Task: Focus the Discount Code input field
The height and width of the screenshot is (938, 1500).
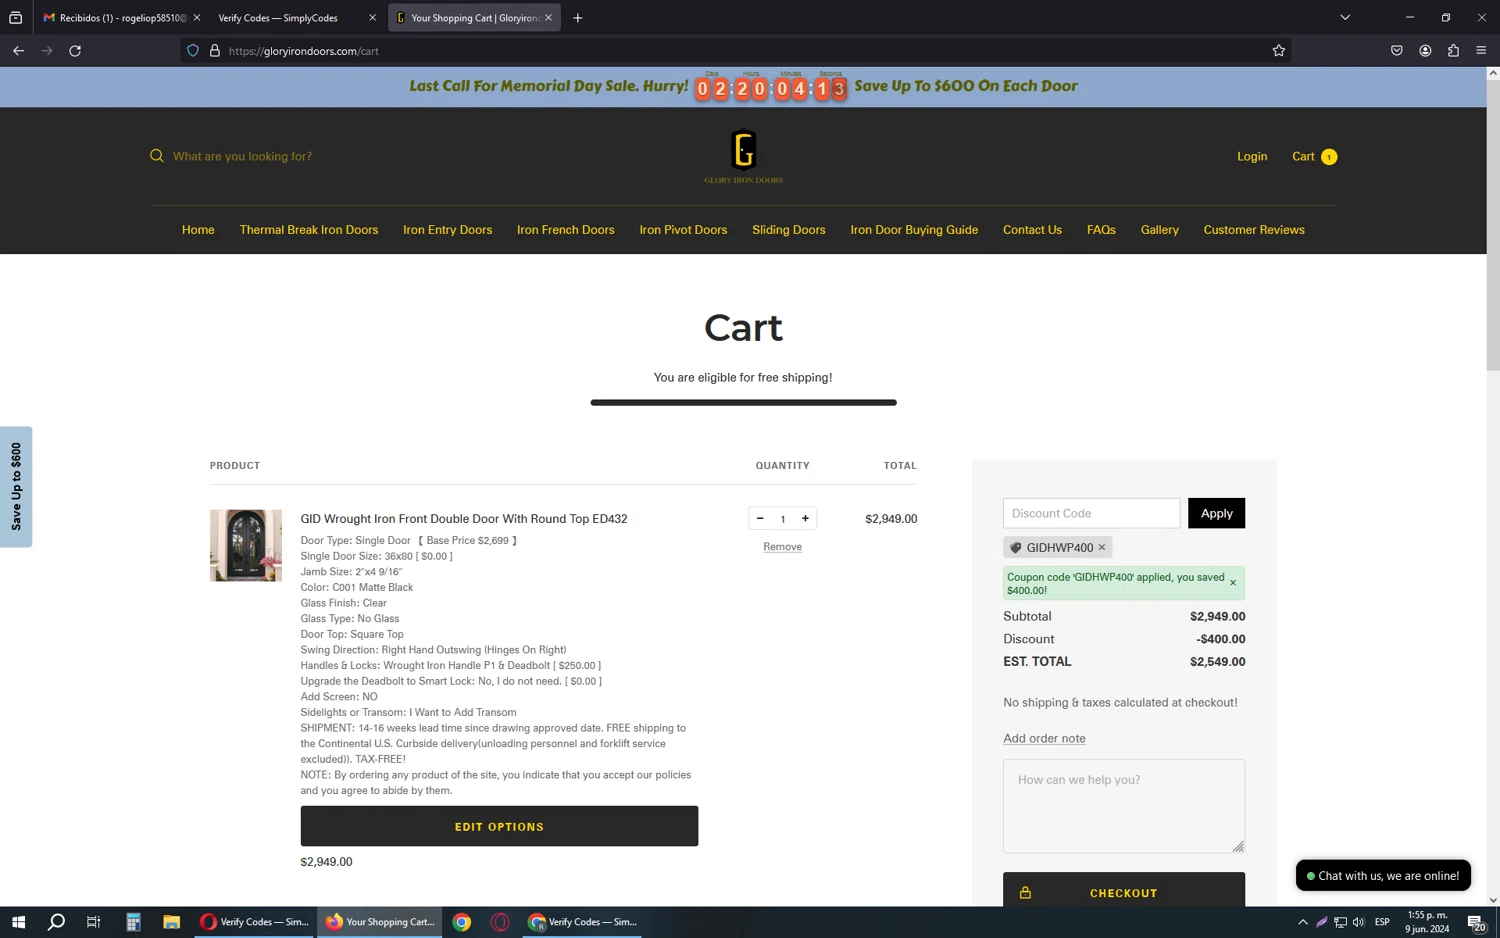Action: pos(1091,513)
